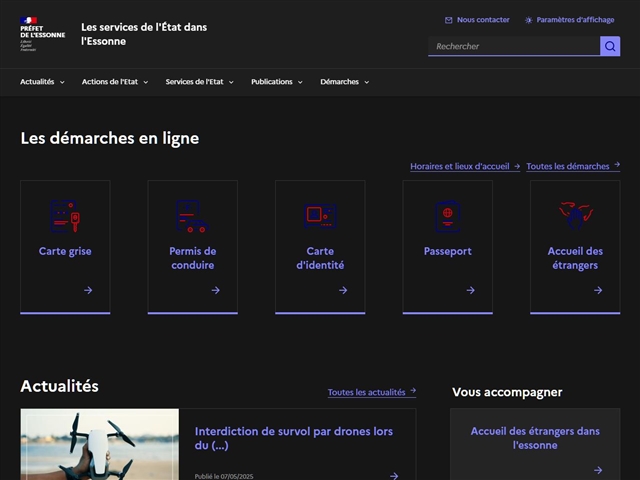Open the Interdiction de survol par drones article
640x480 pixels.
[x=294, y=438]
